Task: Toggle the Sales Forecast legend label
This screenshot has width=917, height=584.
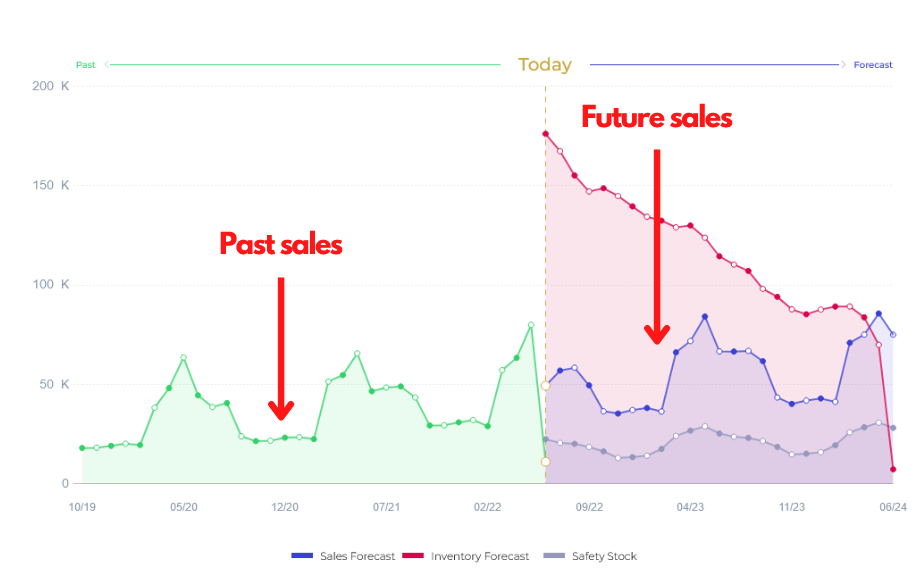Action: coord(357,556)
